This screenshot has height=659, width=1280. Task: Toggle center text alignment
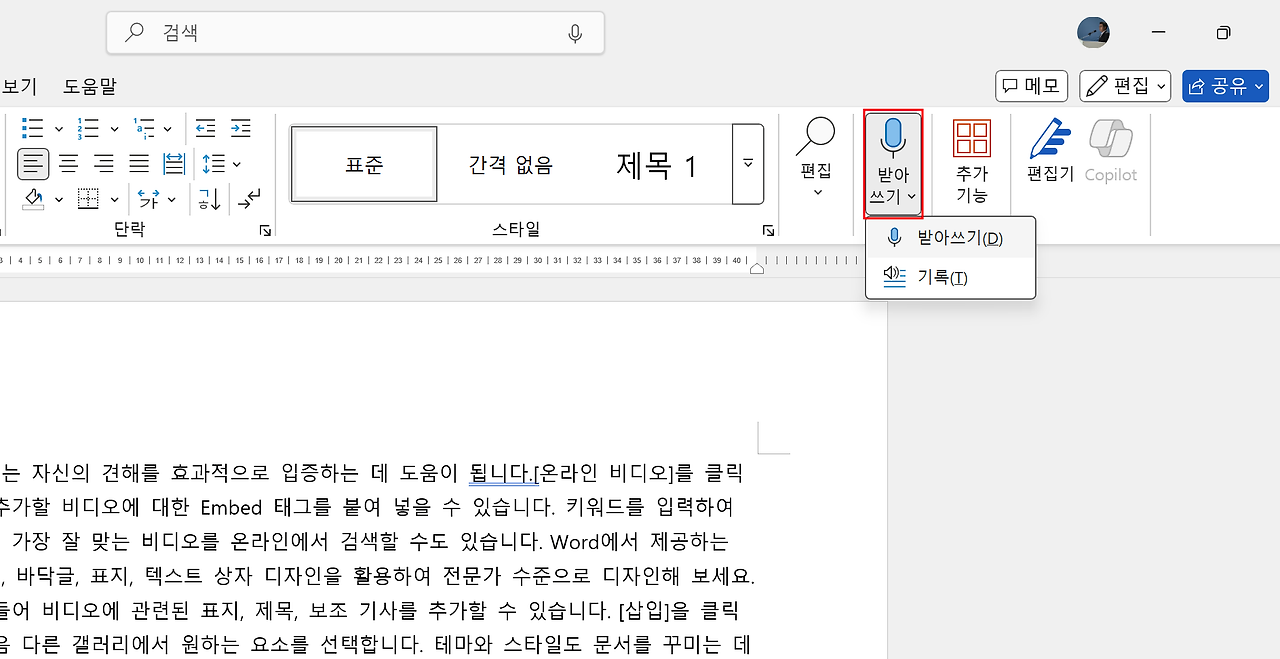(68, 163)
